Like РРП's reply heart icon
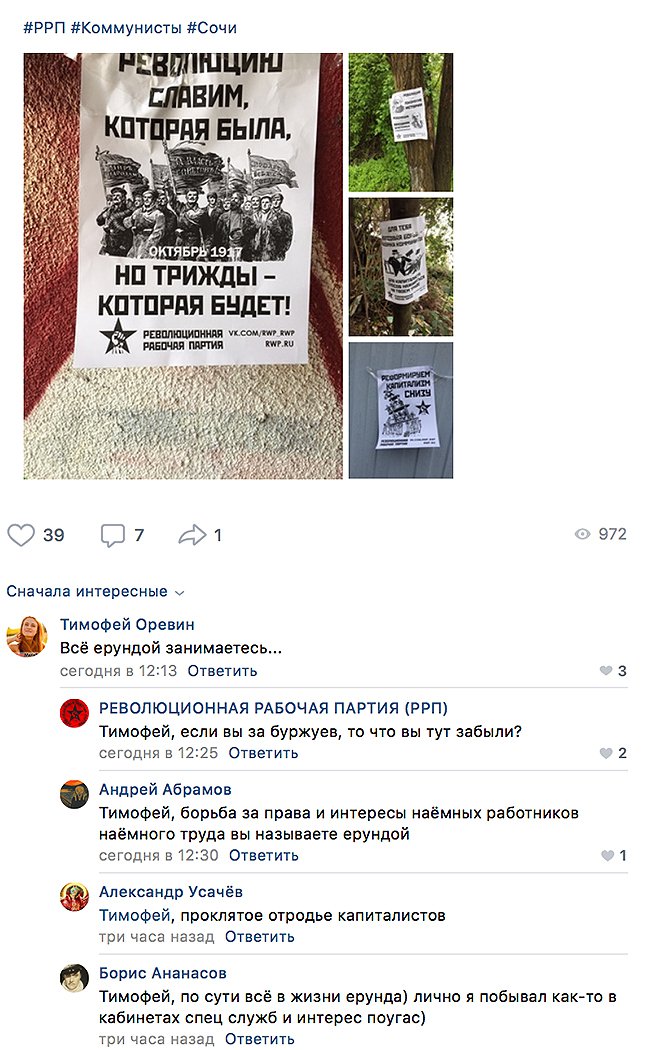This screenshot has width=650, height=1050. tap(606, 753)
